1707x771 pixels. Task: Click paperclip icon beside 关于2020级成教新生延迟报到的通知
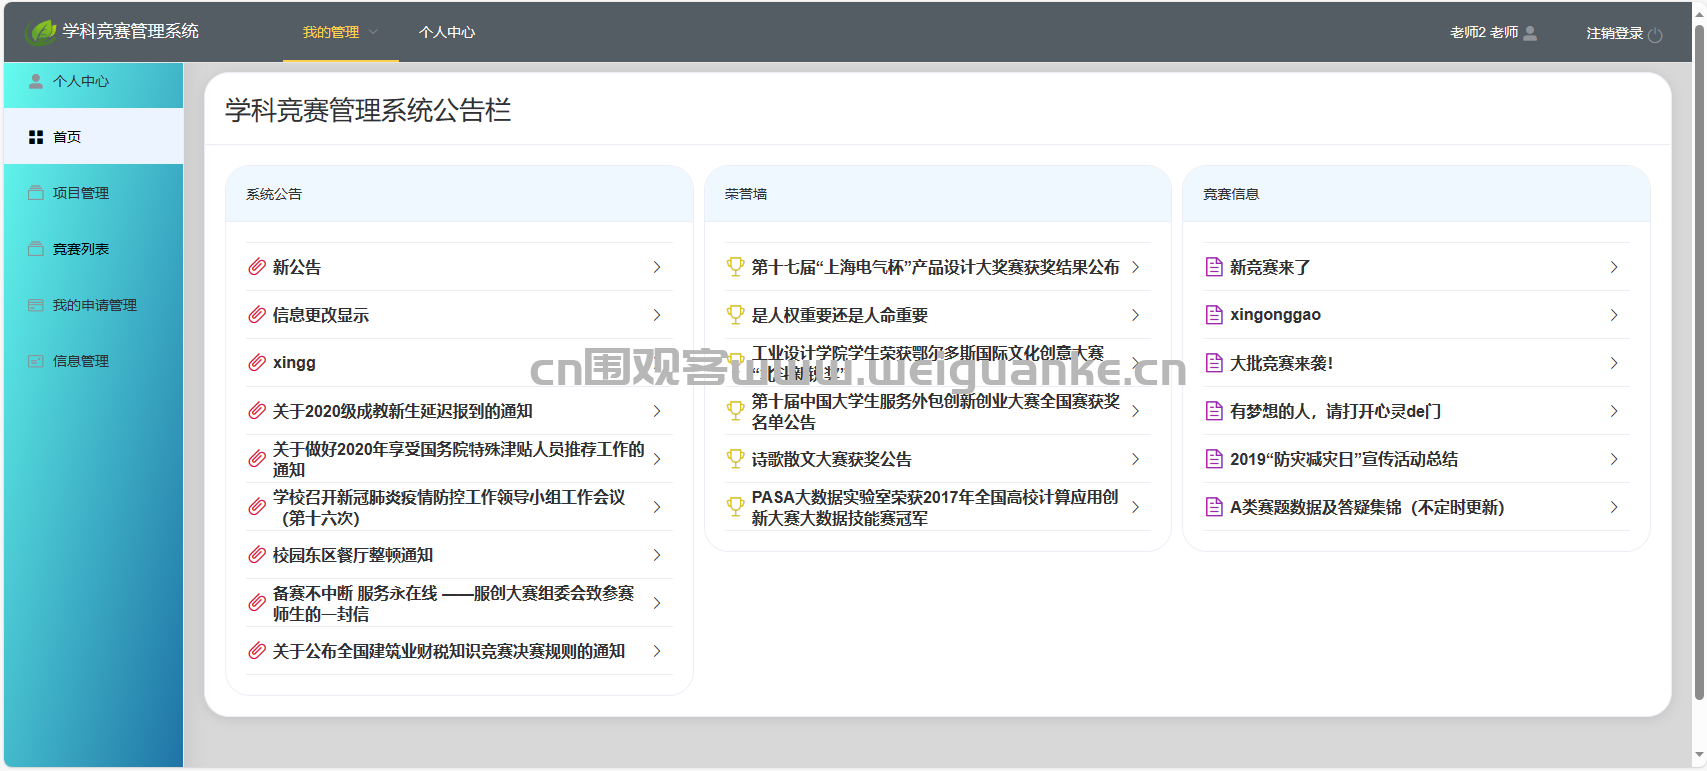257,411
